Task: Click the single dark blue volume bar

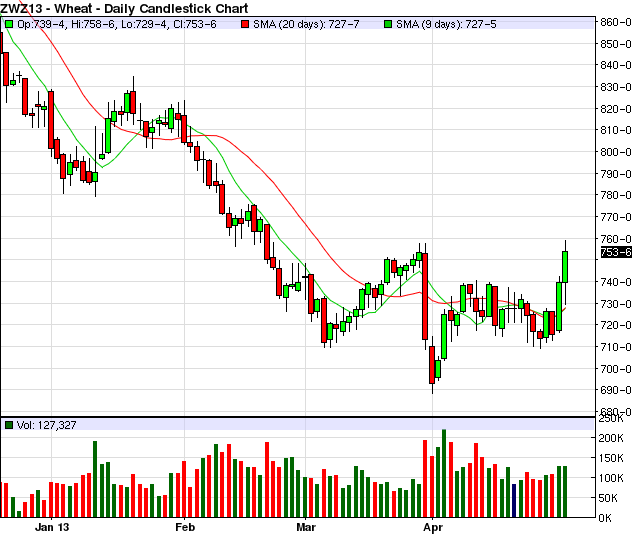Action: tap(514, 500)
